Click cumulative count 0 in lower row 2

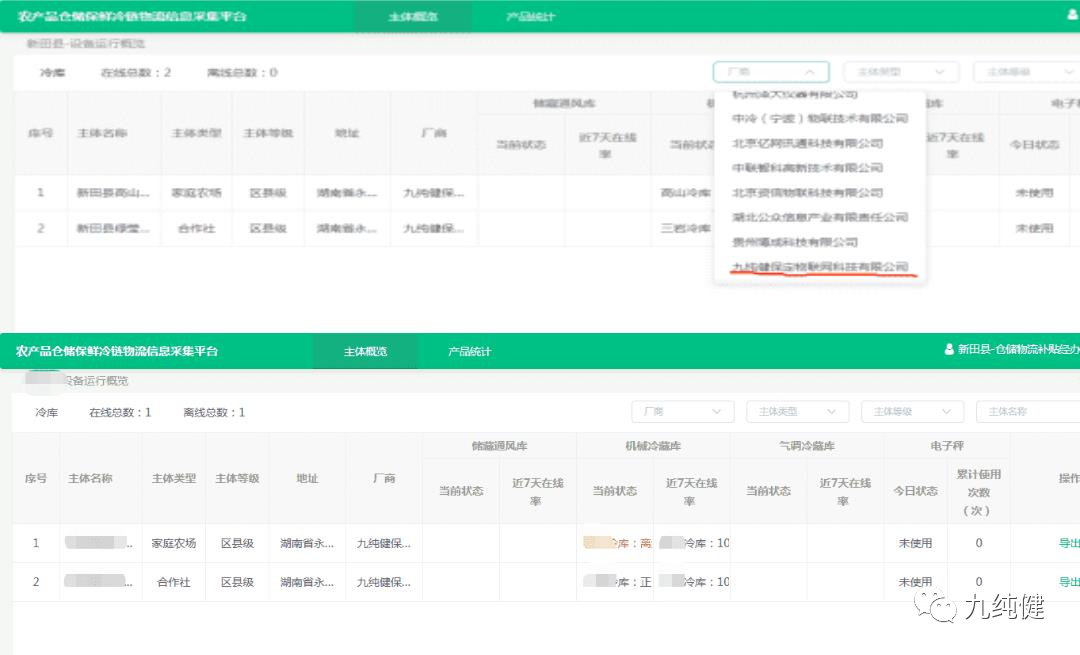[979, 581]
